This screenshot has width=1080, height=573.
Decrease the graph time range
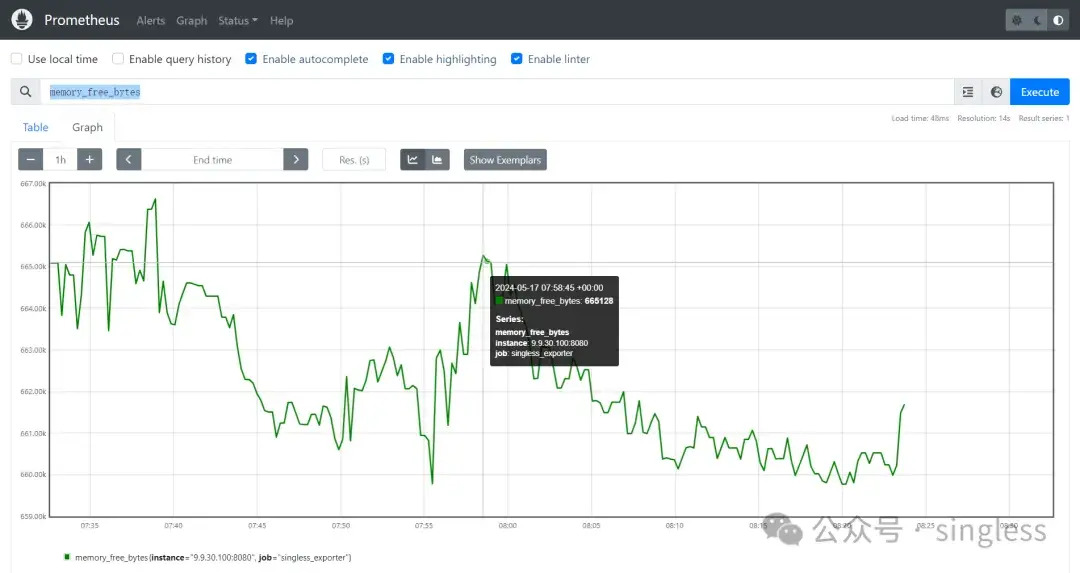tap(31, 160)
